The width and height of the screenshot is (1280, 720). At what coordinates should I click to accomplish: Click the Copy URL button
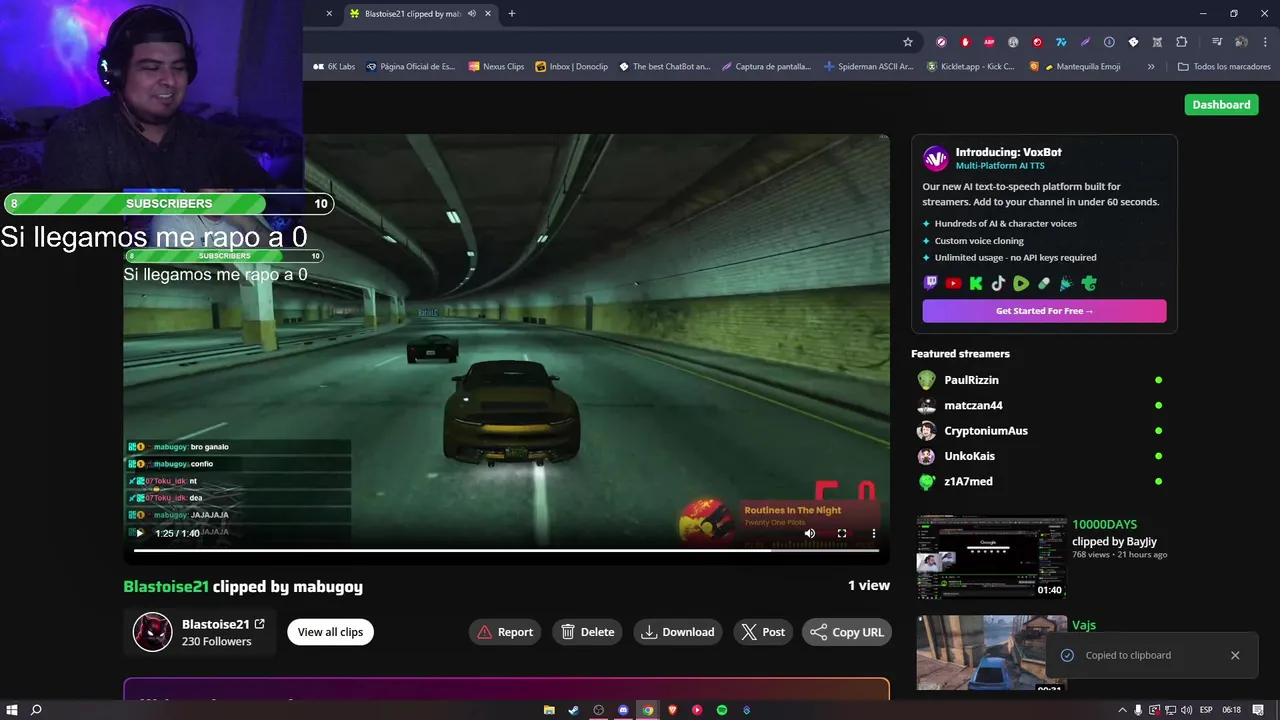coord(846,632)
